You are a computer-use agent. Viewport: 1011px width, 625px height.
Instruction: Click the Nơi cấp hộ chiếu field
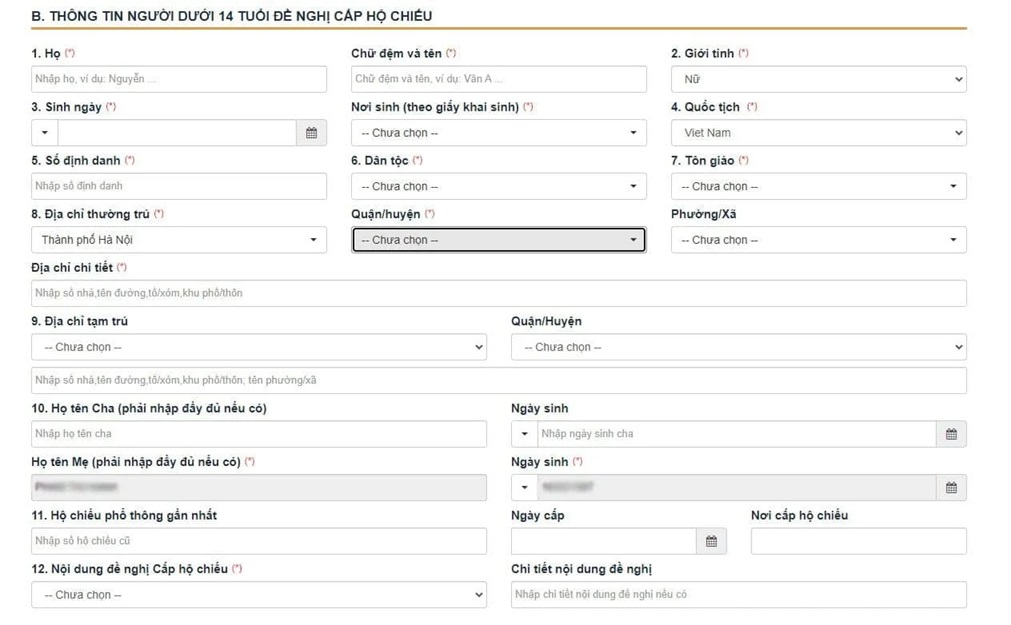point(857,540)
